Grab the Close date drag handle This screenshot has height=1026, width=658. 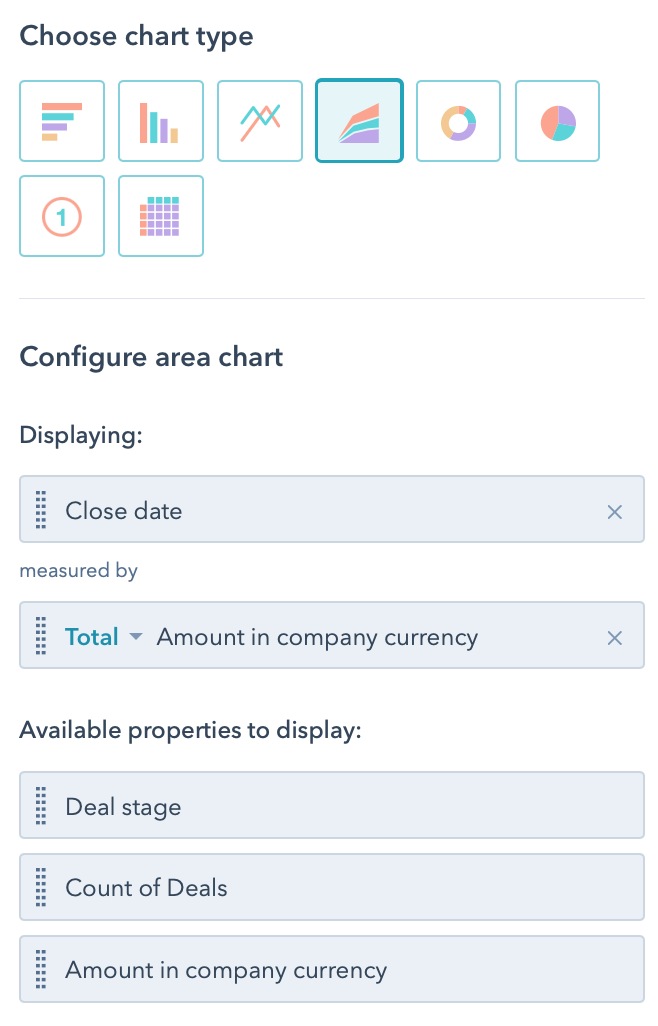[x=41, y=511]
